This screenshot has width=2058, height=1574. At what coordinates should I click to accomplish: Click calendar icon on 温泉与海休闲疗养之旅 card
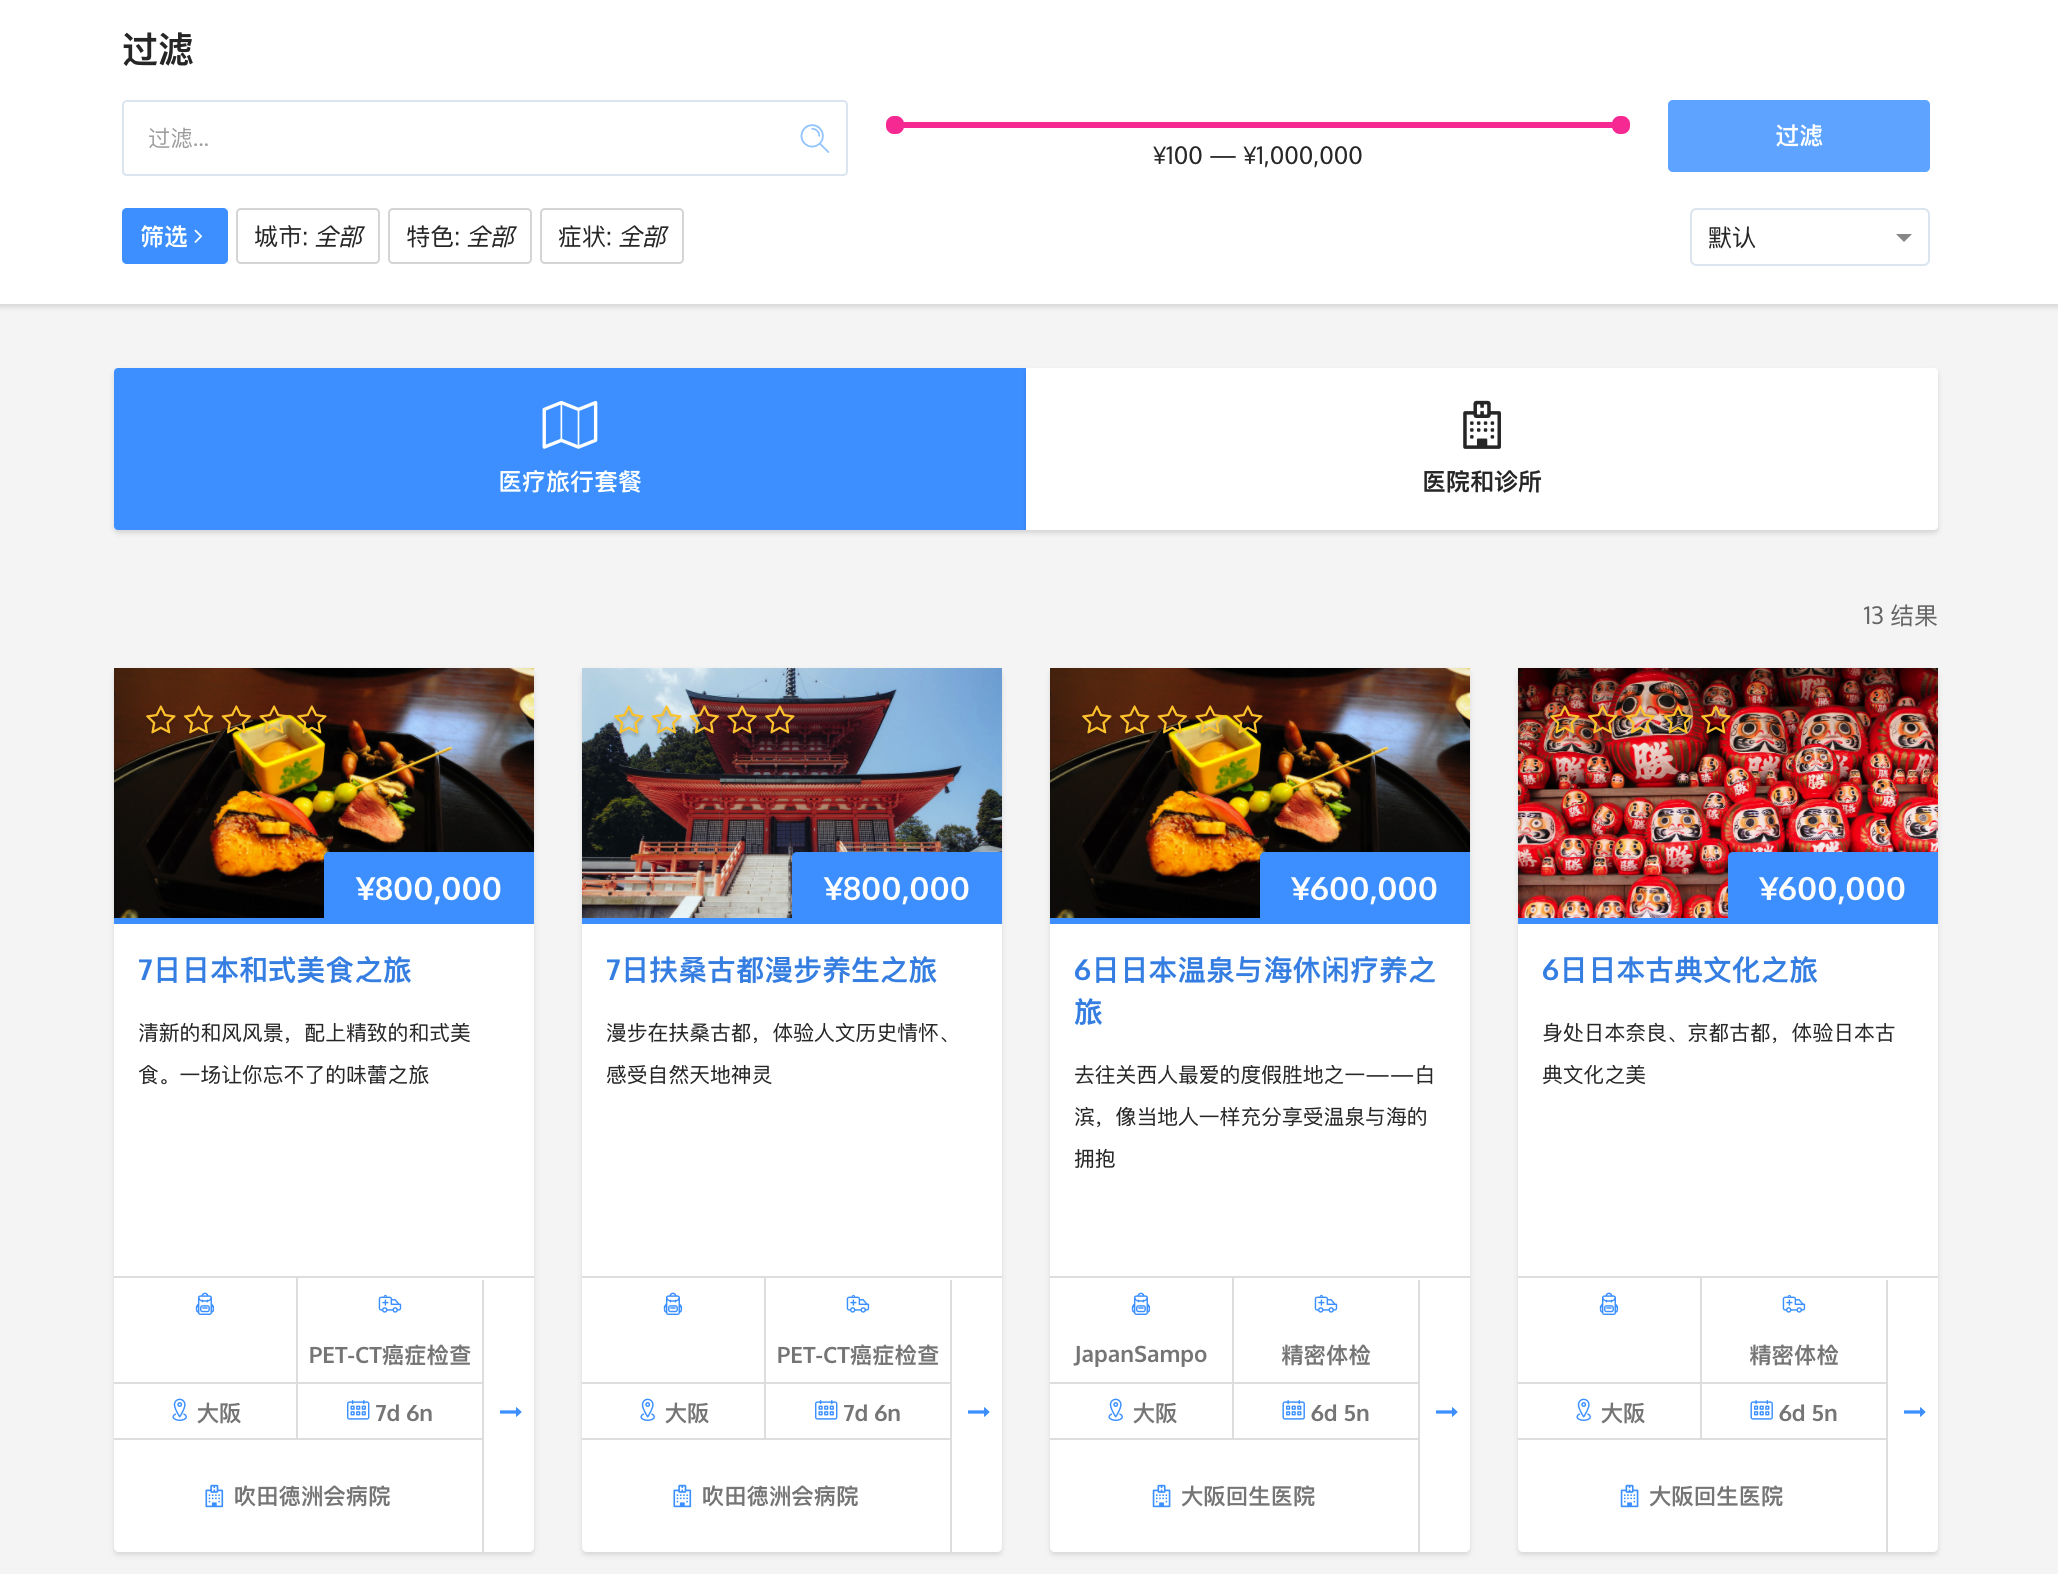pos(1294,1410)
